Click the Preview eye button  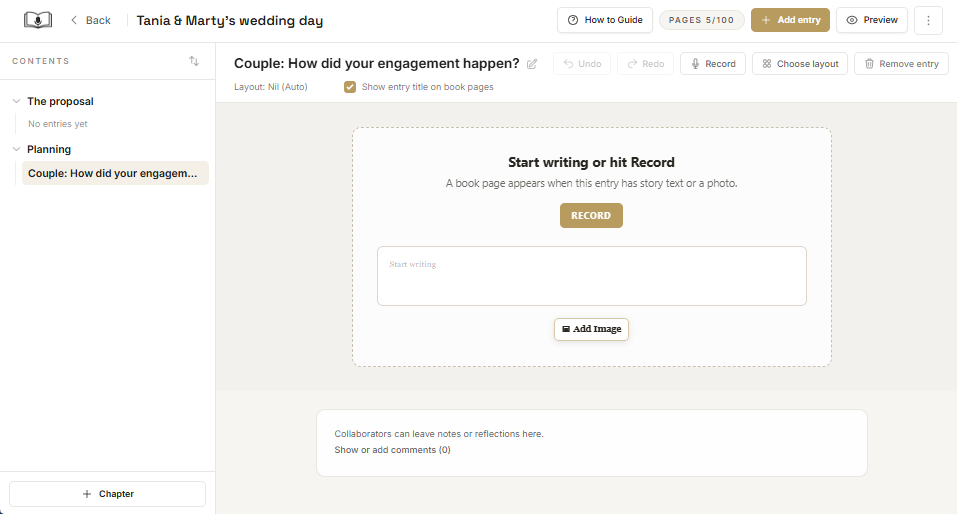pyautogui.click(x=872, y=20)
